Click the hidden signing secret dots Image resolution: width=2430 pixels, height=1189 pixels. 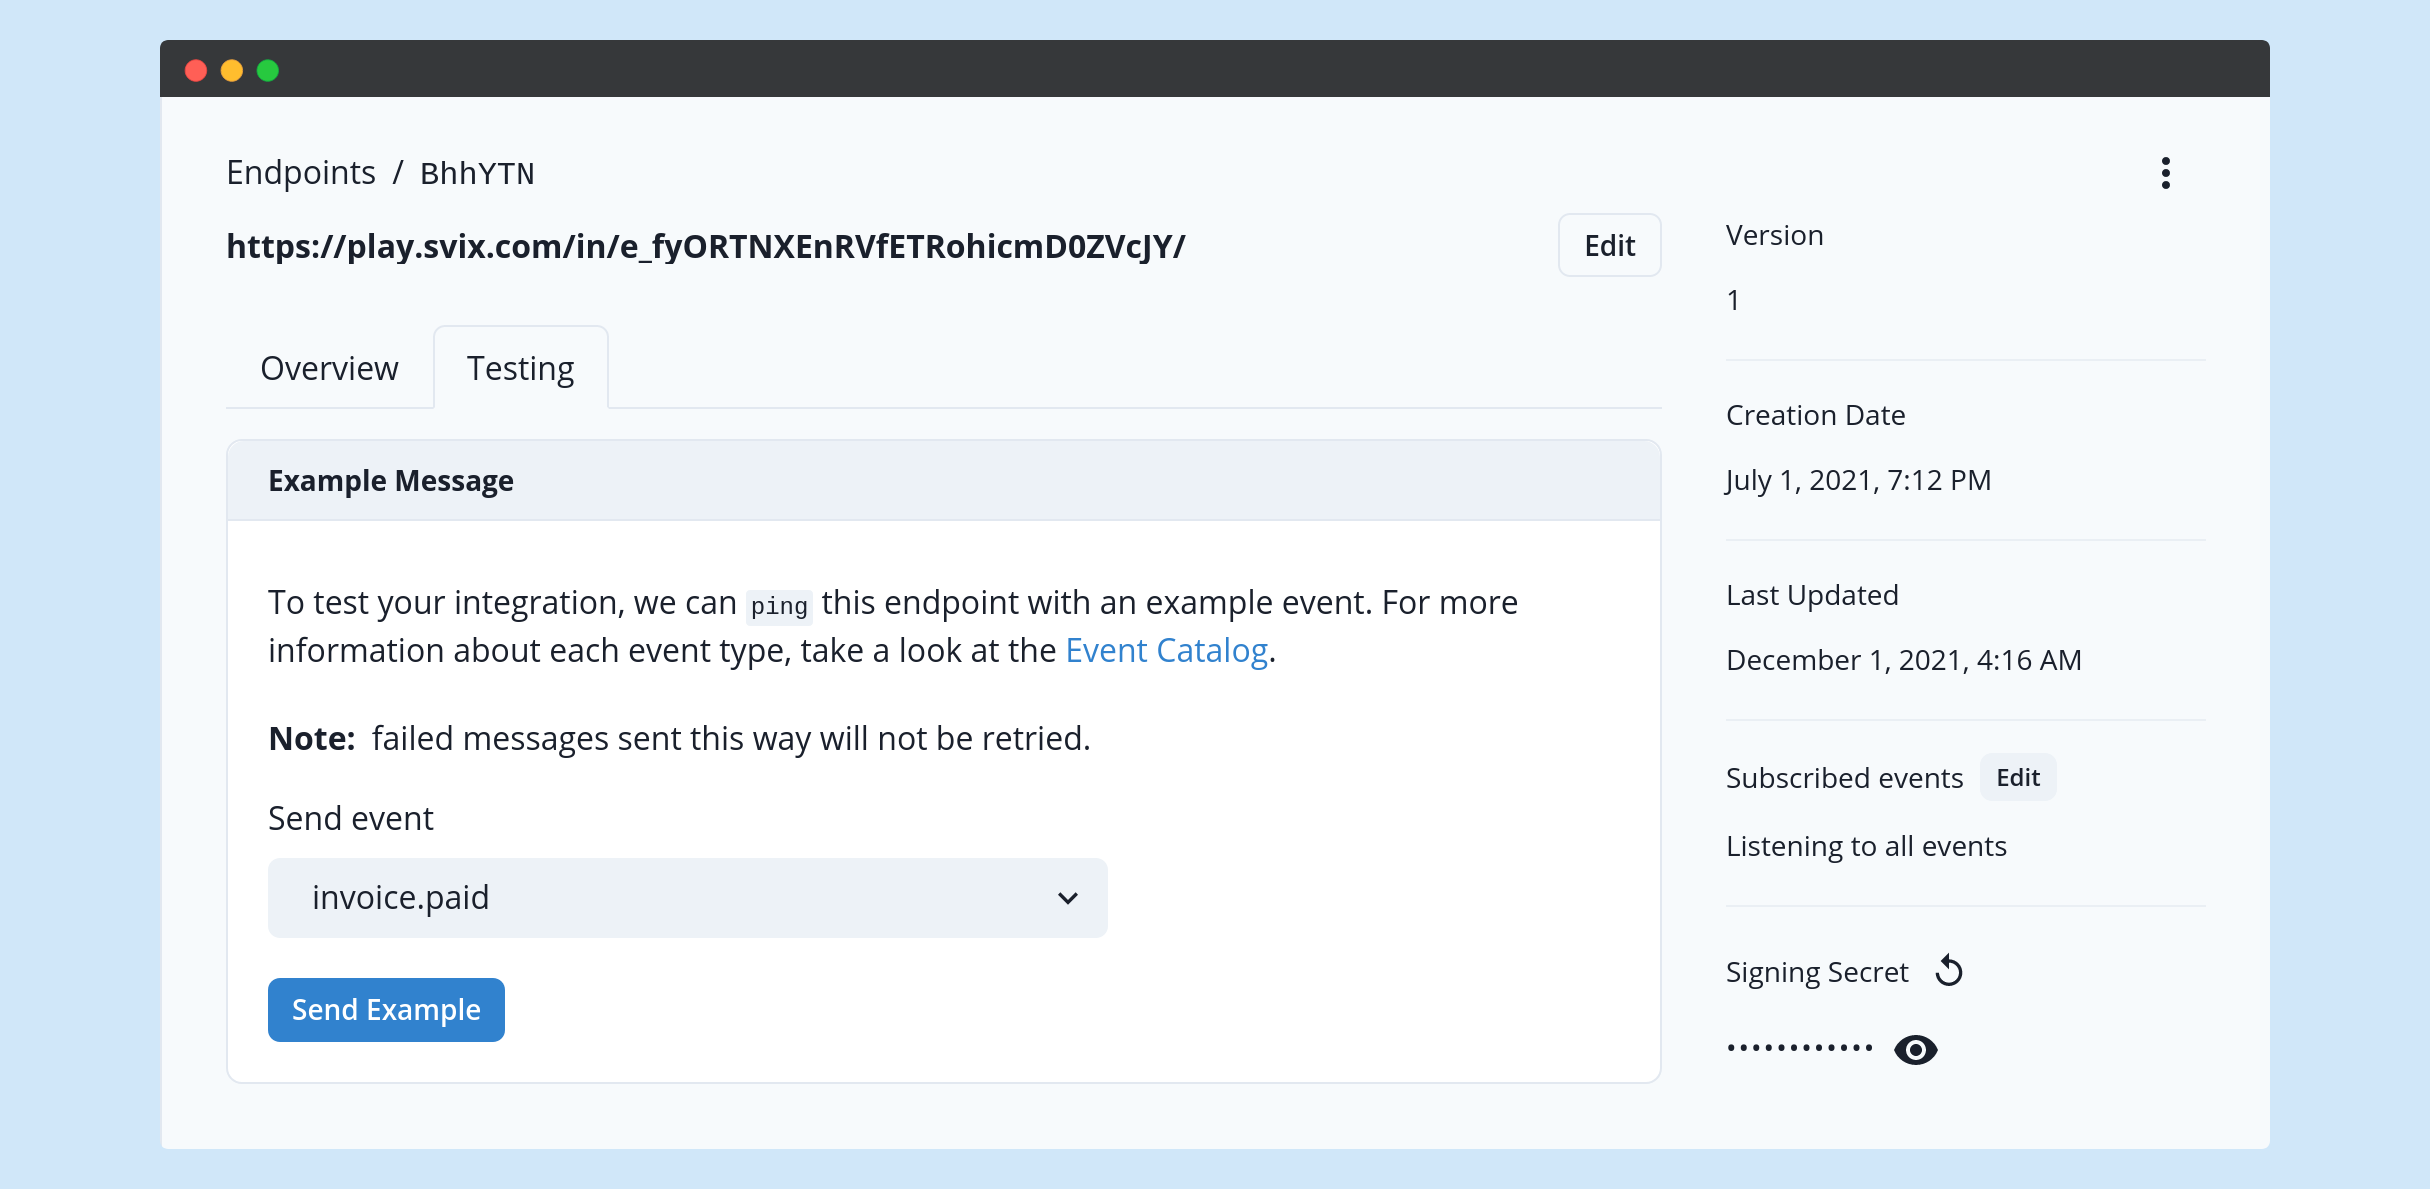pos(1798,1047)
